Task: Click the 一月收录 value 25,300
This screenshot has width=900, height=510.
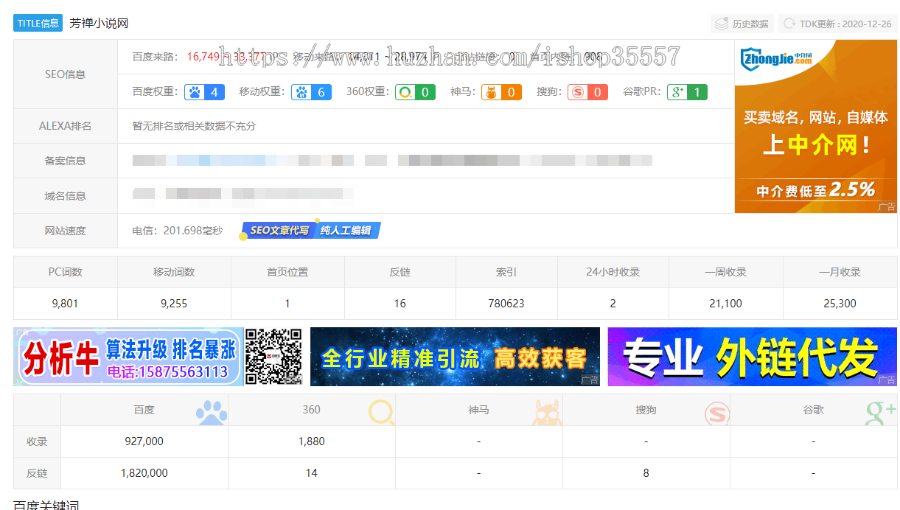Action: point(840,303)
